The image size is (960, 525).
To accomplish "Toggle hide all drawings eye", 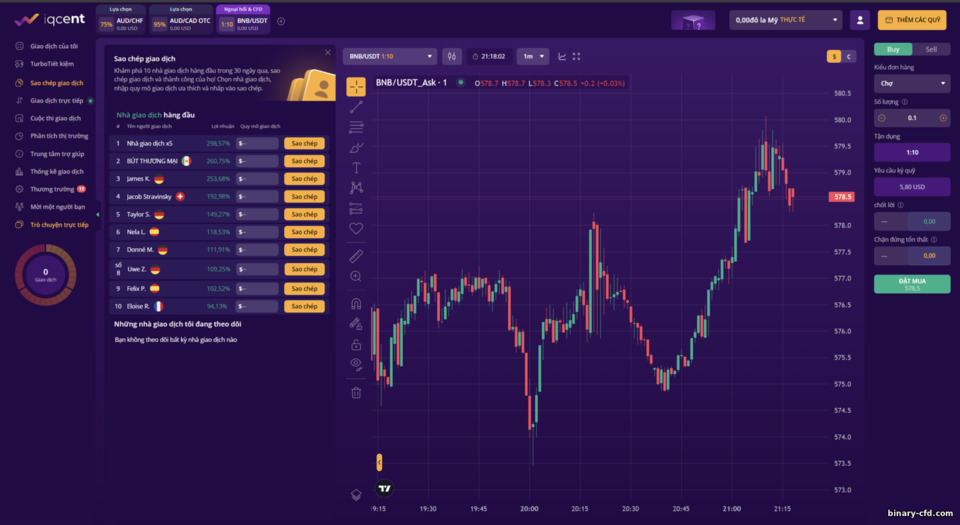I will click(x=356, y=365).
